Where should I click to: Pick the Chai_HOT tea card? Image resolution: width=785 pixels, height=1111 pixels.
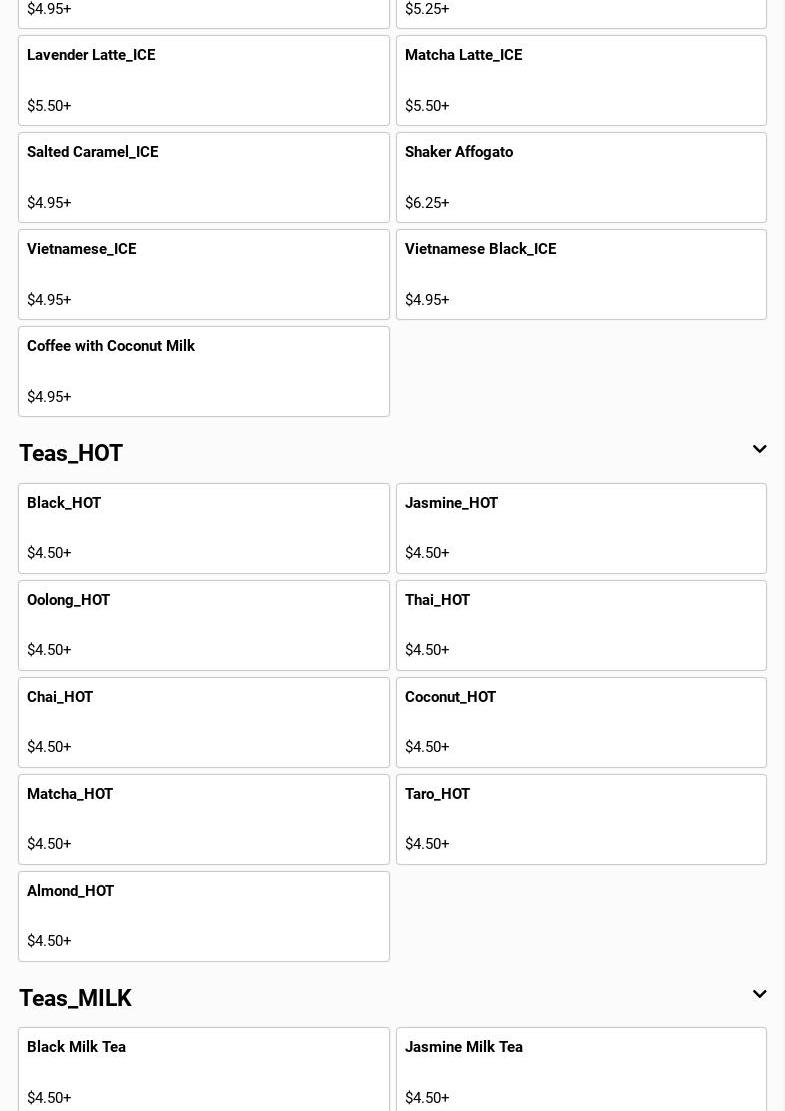(x=204, y=723)
